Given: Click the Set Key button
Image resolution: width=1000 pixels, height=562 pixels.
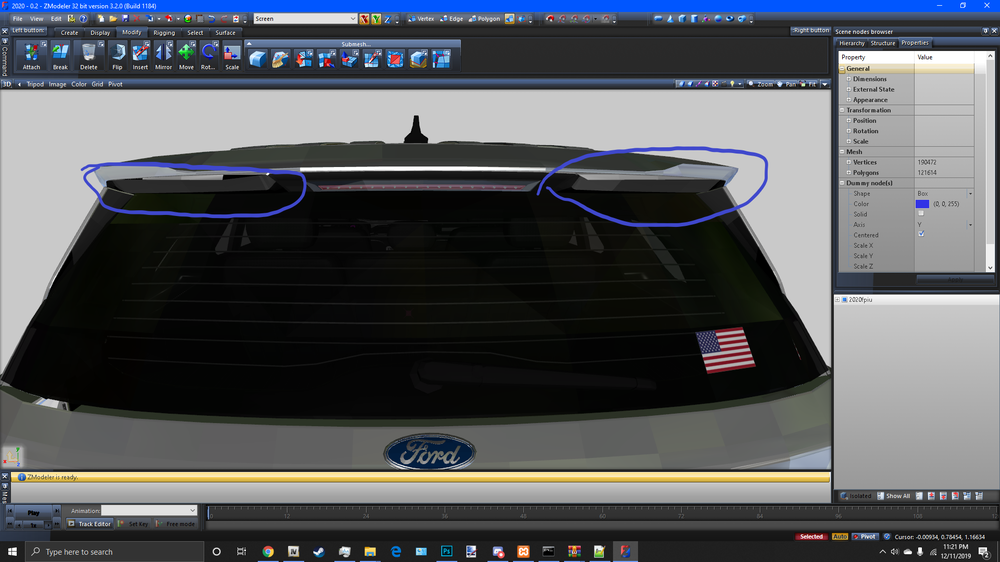Looking at the screenshot, I should (x=135, y=524).
